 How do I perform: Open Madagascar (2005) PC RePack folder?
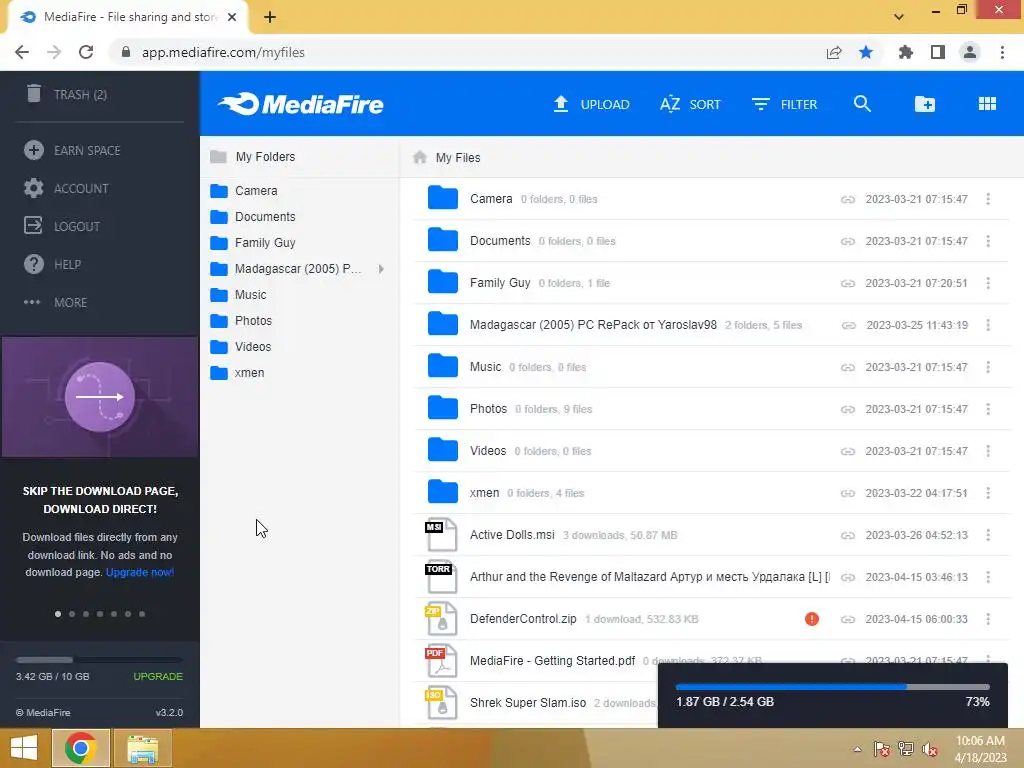coord(593,325)
